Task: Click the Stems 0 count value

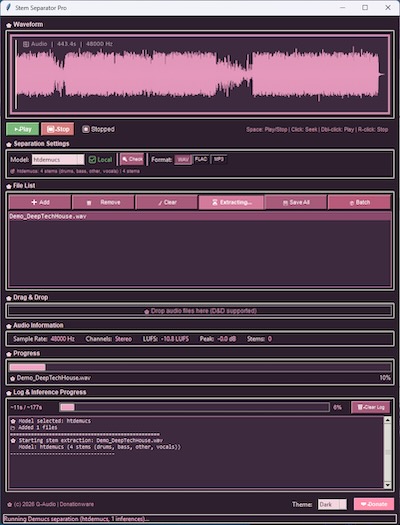Action: click(x=270, y=339)
